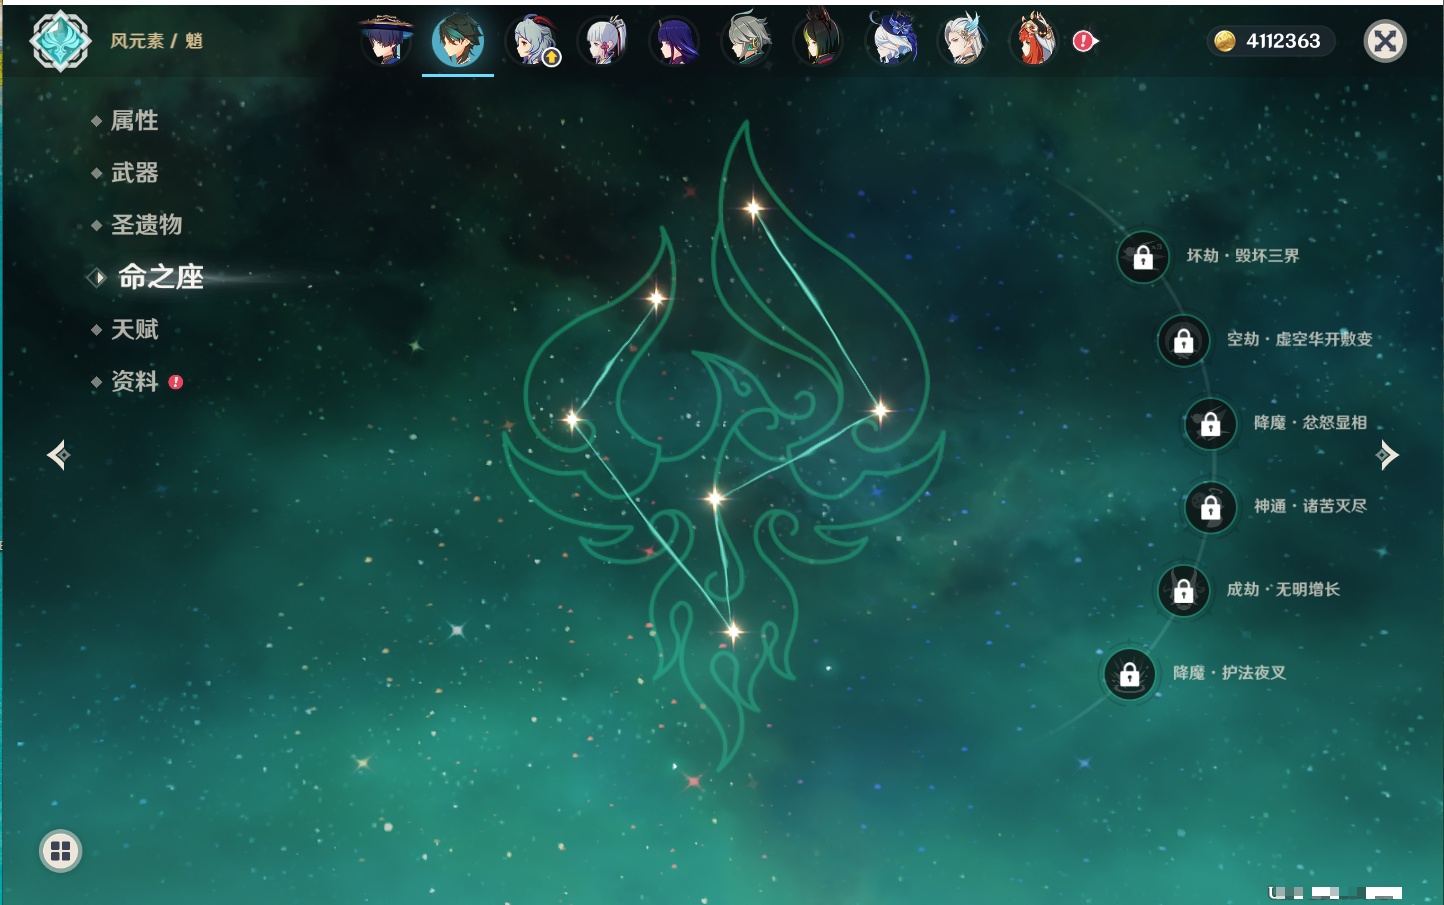
Task: Click the topmost star of the constellation
Action: tap(753, 208)
